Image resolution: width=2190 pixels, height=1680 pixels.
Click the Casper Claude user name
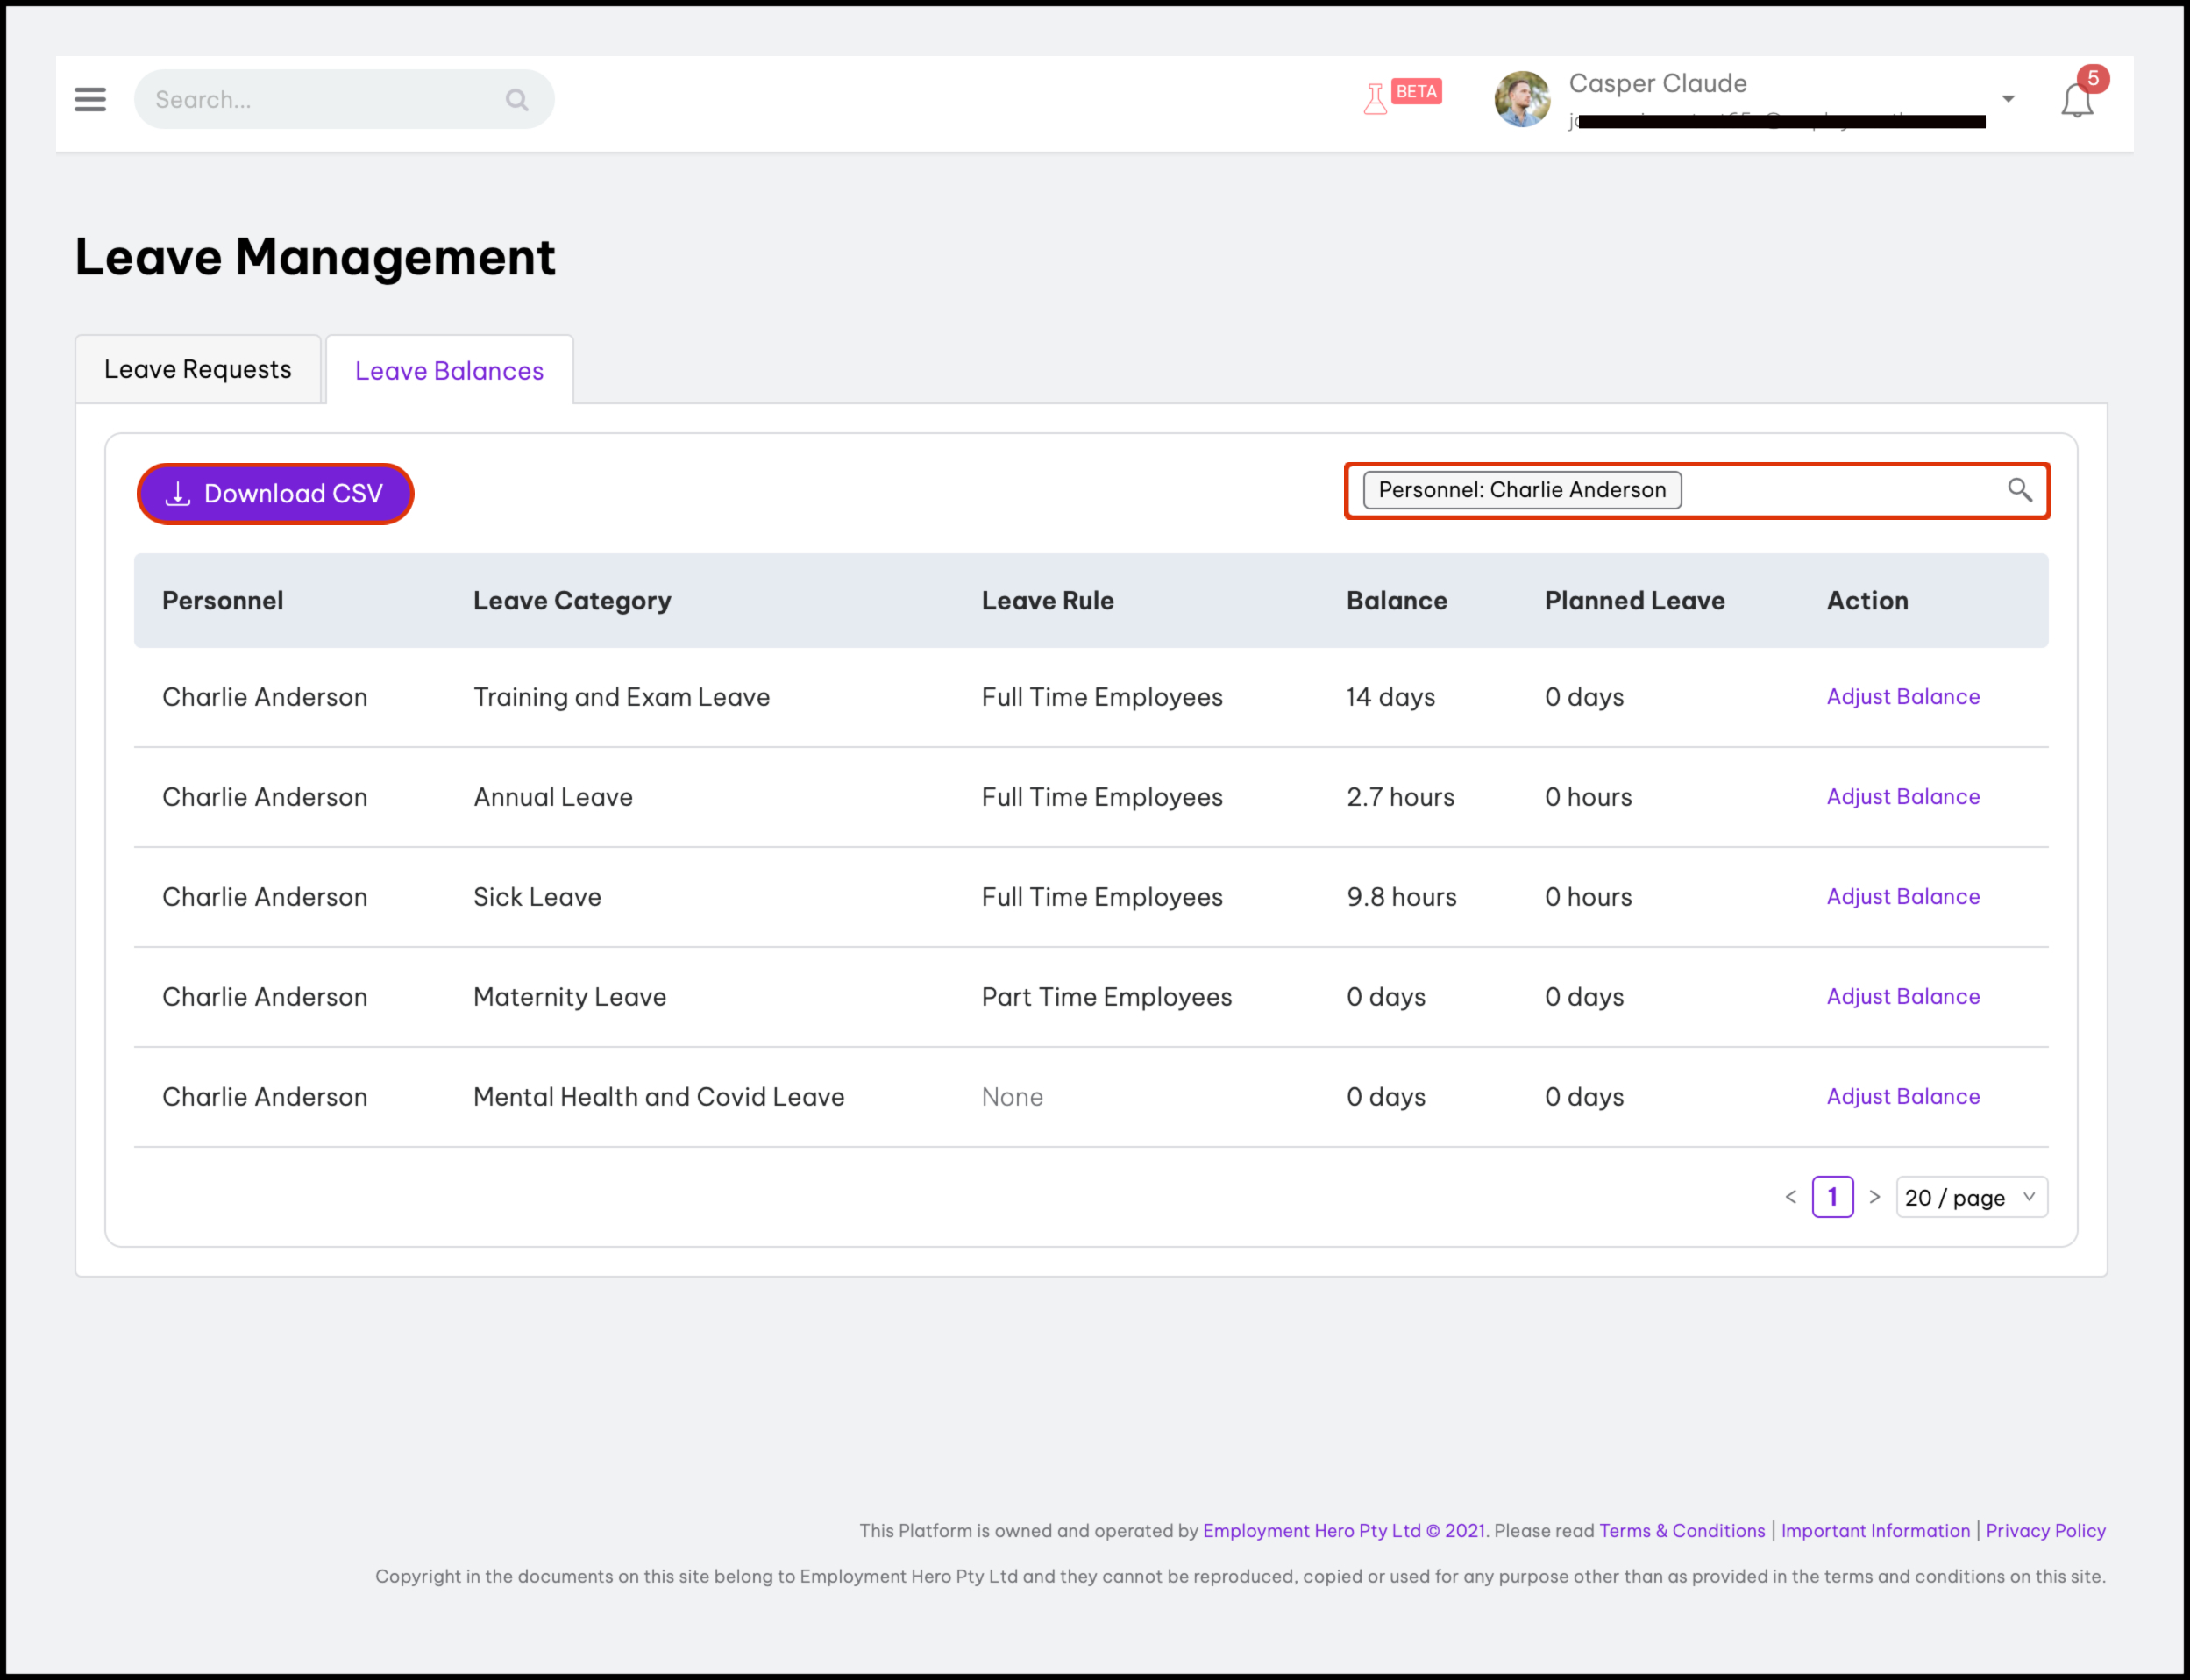pyautogui.click(x=1657, y=84)
